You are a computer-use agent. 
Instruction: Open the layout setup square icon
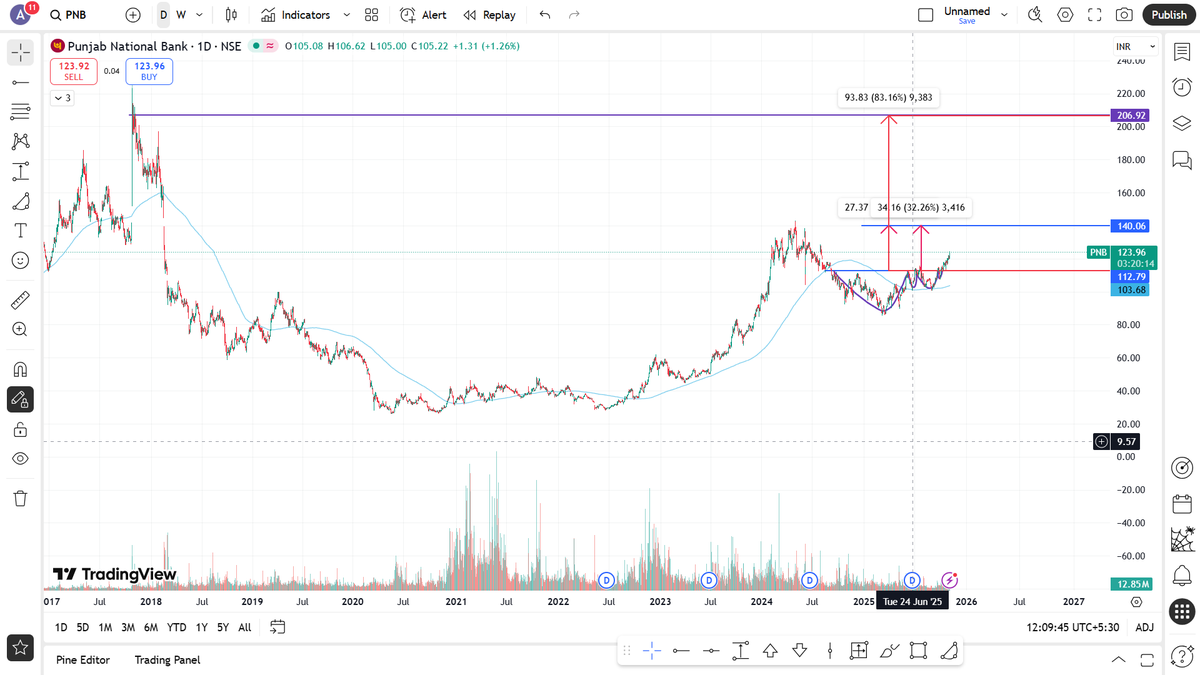pyautogui.click(x=925, y=15)
